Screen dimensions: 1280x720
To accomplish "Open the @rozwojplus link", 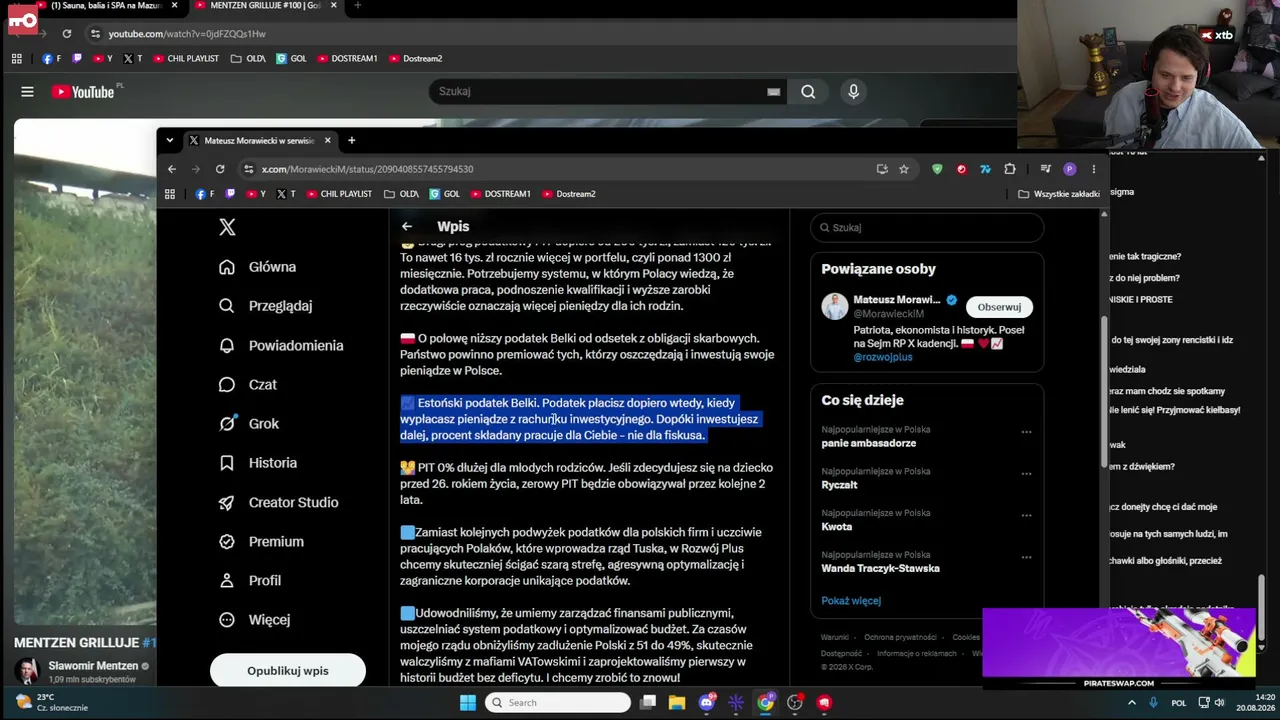I will click(883, 357).
